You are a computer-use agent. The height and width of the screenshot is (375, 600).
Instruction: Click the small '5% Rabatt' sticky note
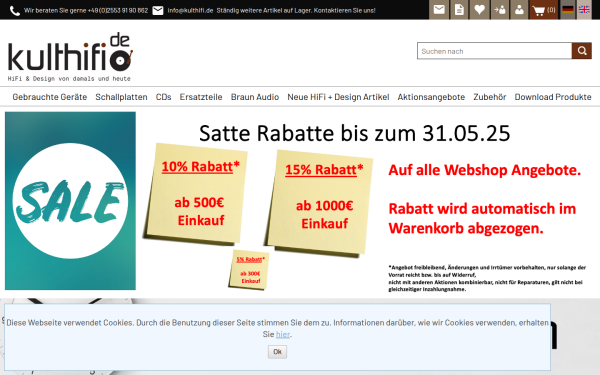(249, 270)
